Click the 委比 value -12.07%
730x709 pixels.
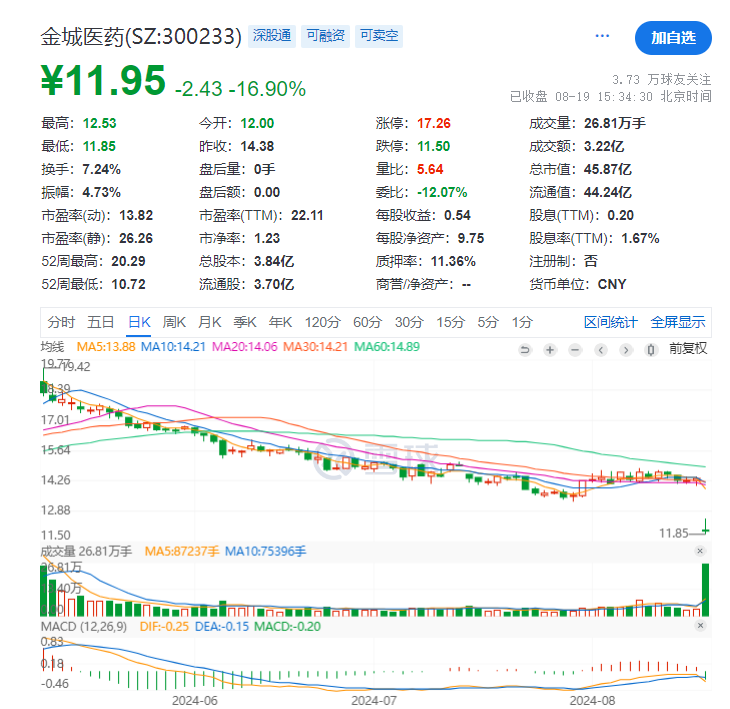tap(442, 192)
